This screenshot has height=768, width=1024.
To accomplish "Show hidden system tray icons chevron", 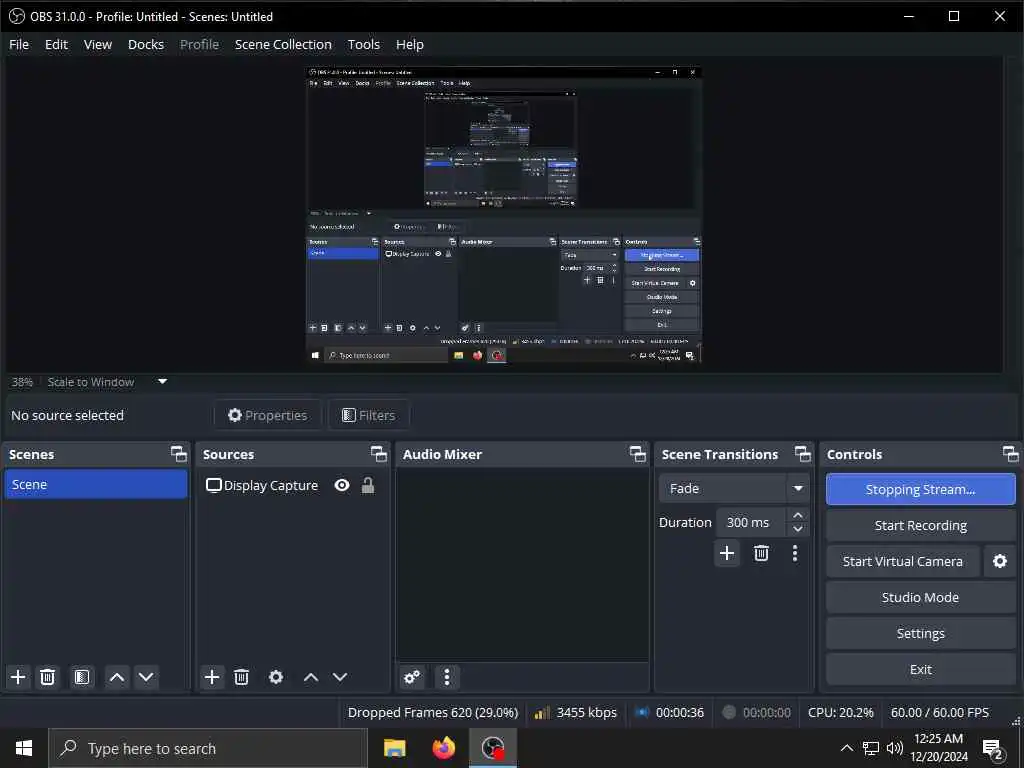I will (846, 748).
